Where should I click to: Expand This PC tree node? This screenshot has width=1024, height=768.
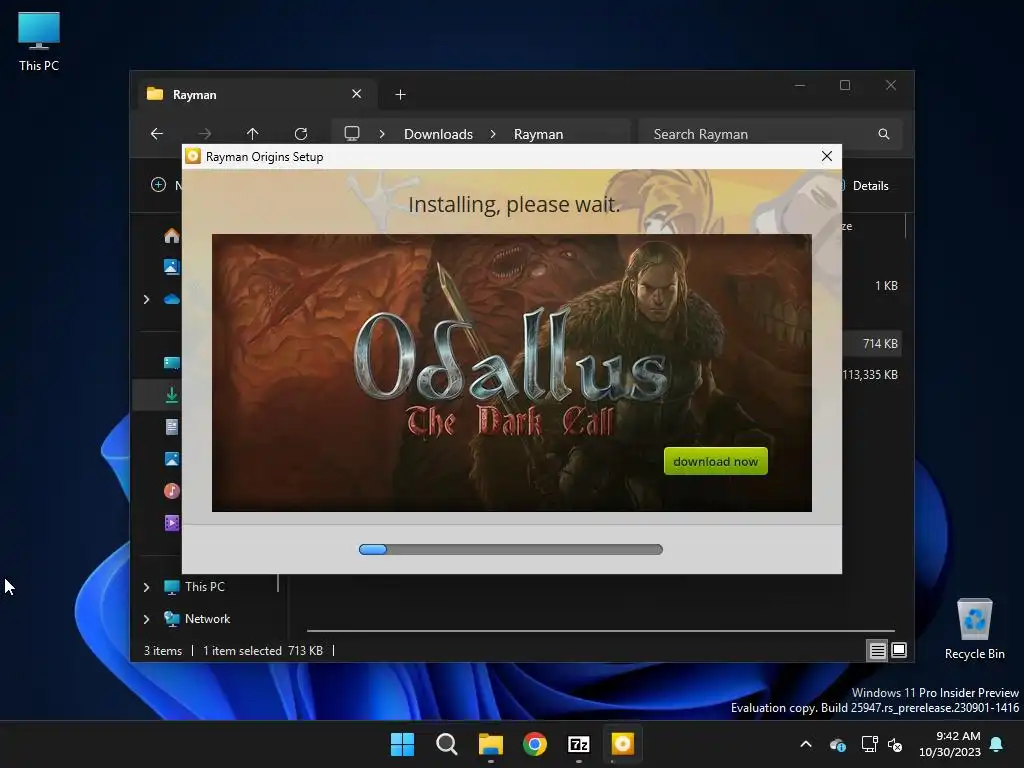click(x=146, y=587)
